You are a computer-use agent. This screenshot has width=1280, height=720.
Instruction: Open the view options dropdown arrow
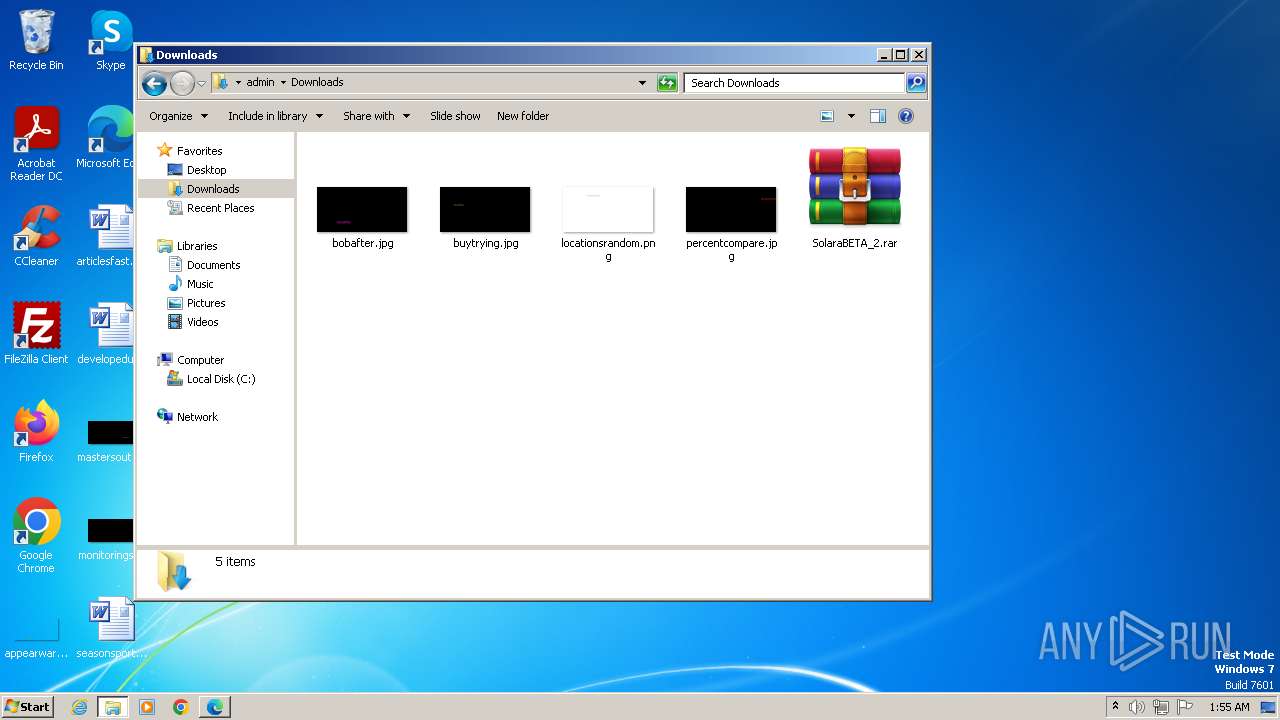pyautogui.click(x=851, y=116)
